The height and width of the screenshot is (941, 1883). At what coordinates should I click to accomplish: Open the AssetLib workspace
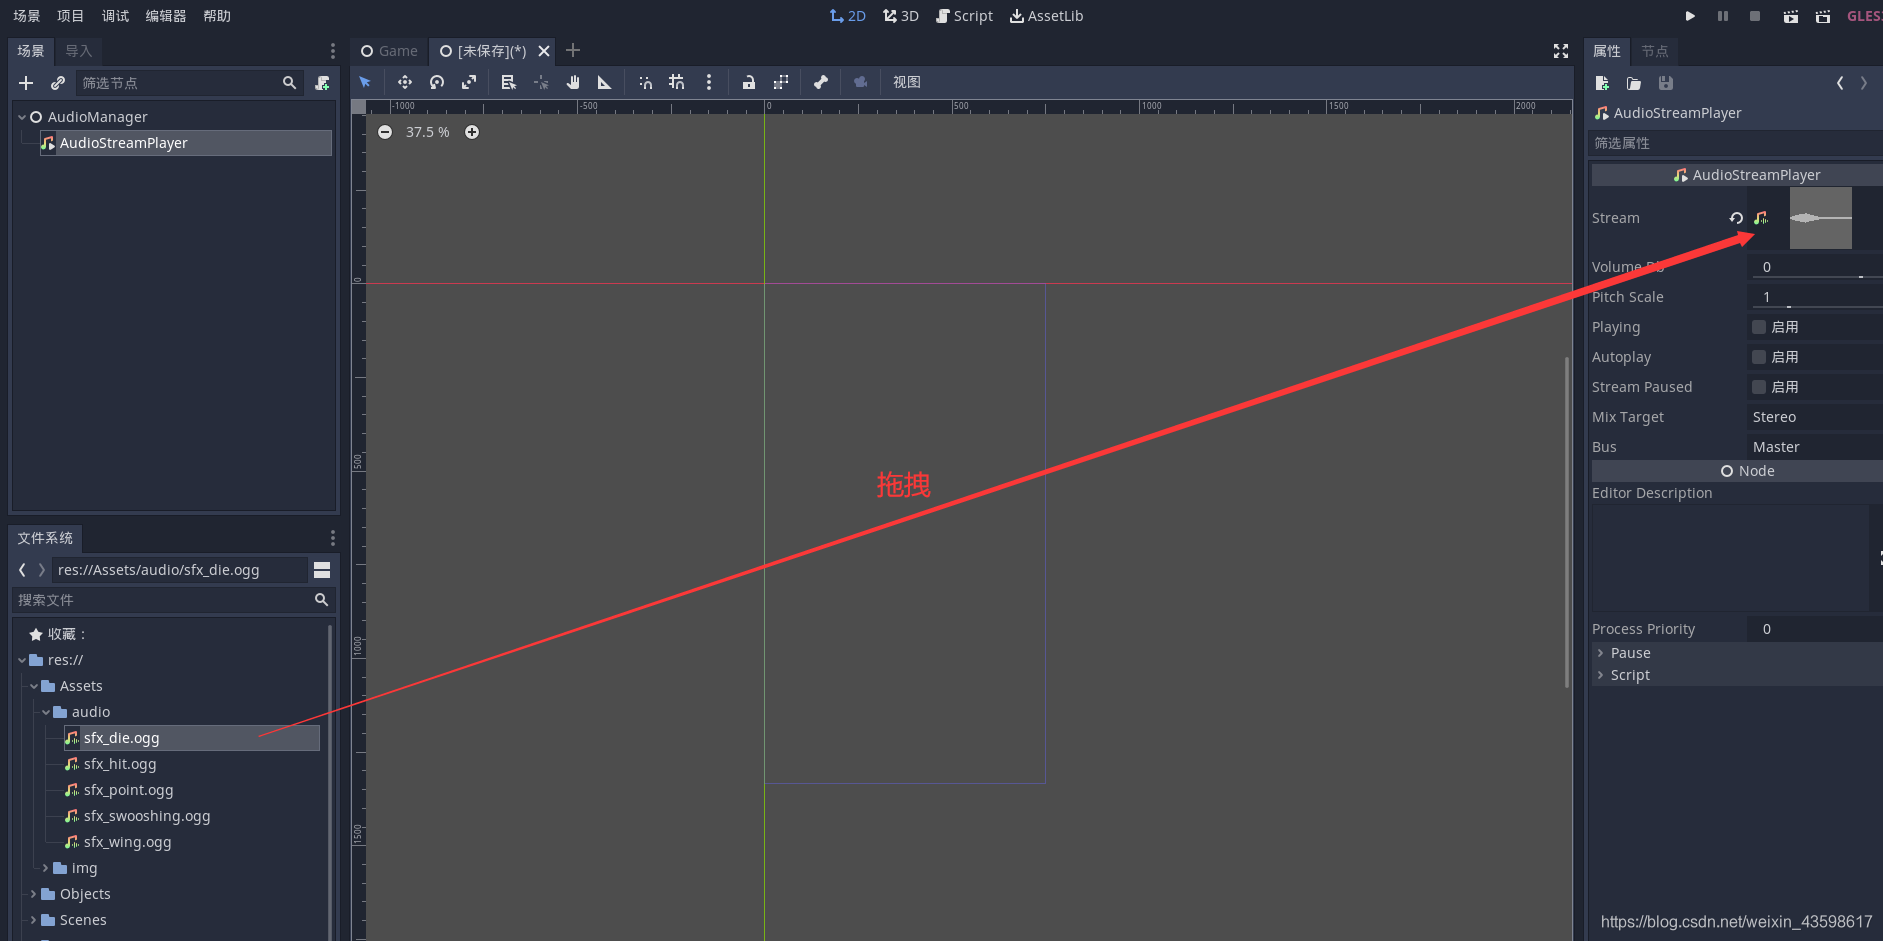click(x=1046, y=16)
